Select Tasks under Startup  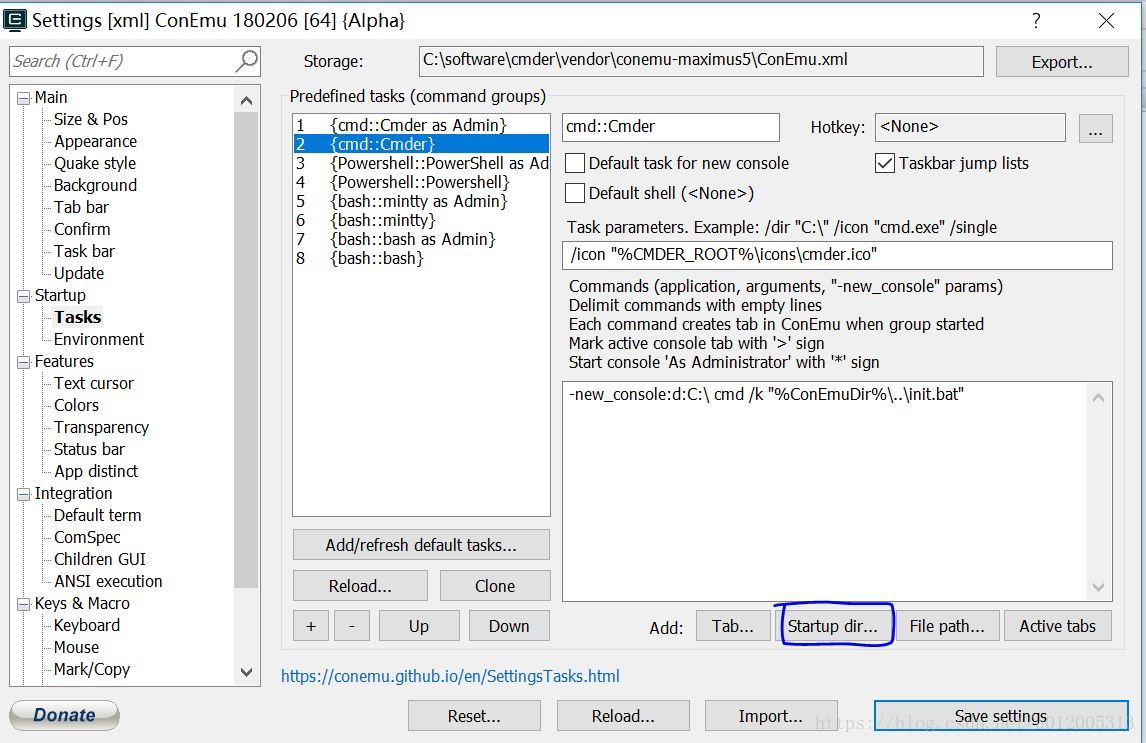tap(77, 317)
